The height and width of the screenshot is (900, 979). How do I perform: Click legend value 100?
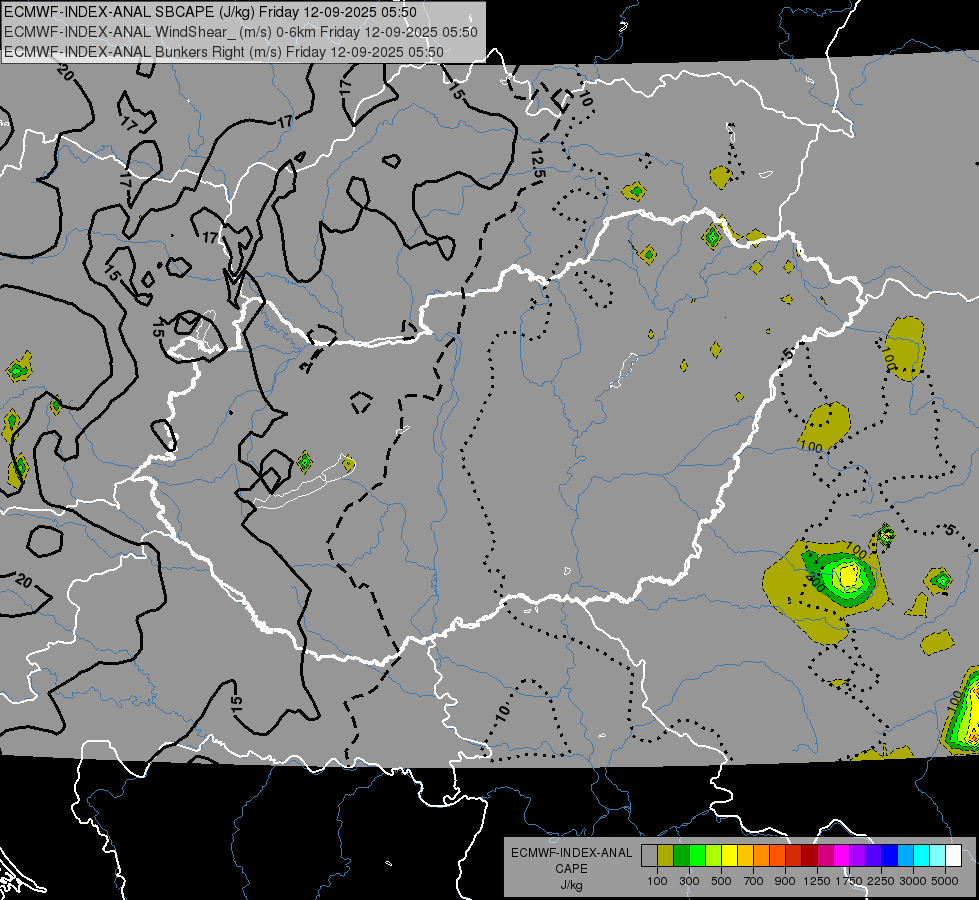[x=657, y=881]
